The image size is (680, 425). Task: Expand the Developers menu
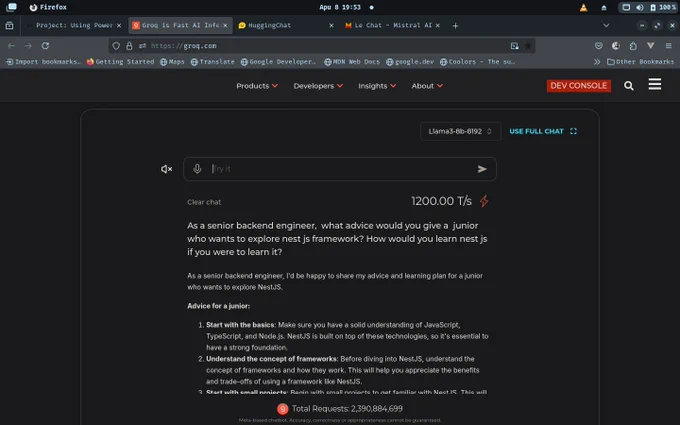point(318,86)
